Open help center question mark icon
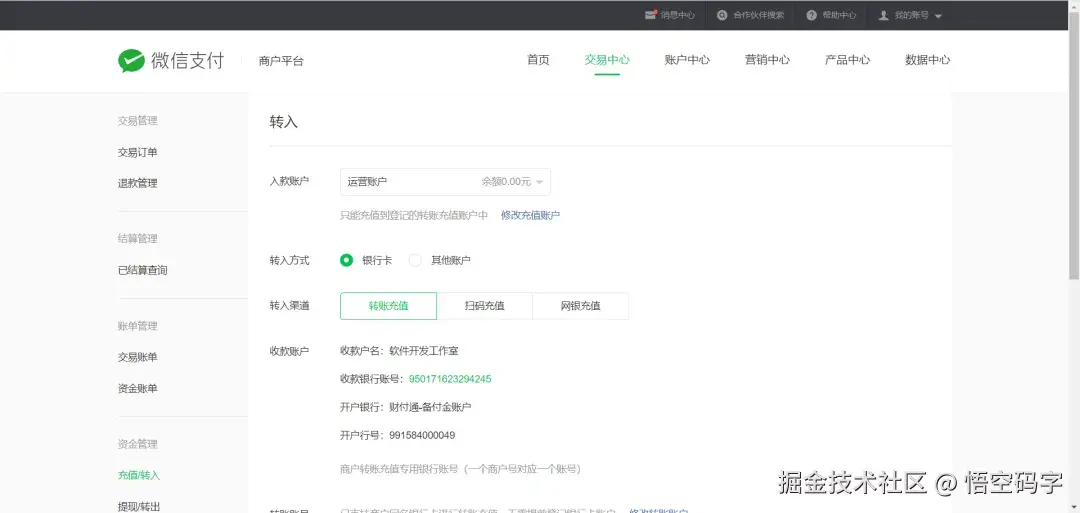The height and width of the screenshot is (513, 1080). (811, 15)
